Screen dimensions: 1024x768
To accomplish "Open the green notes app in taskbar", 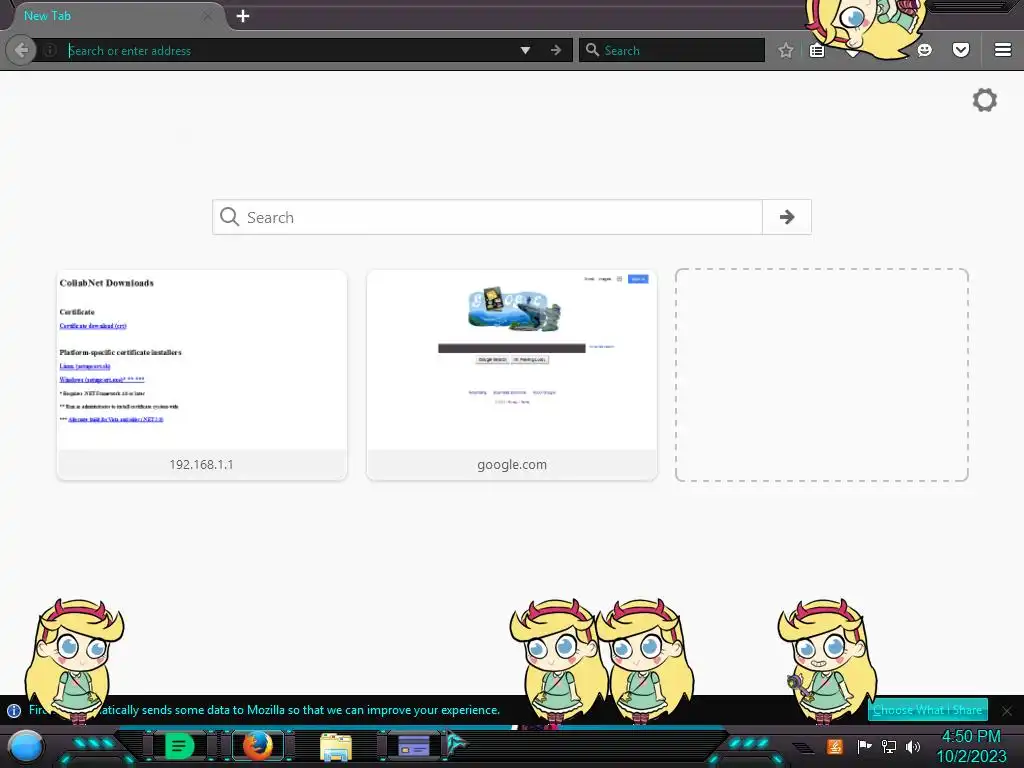I will coord(180,746).
